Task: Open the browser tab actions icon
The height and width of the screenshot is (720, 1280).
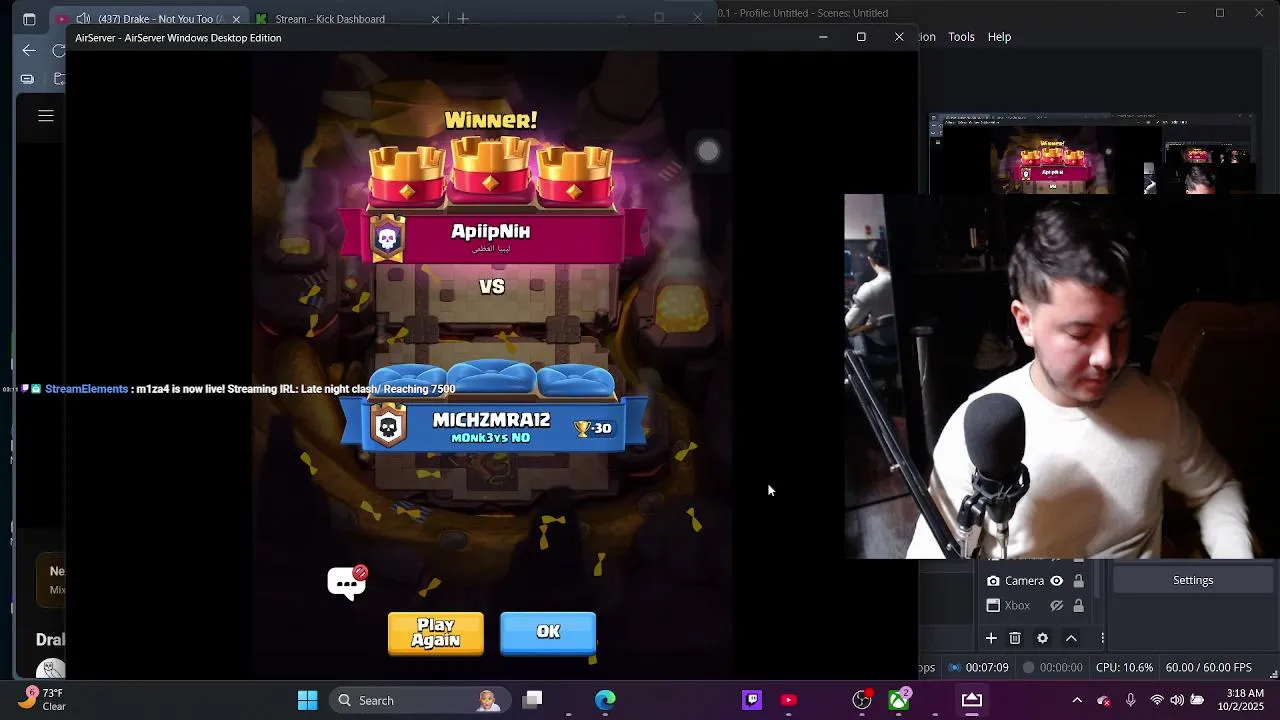Action: [28, 19]
